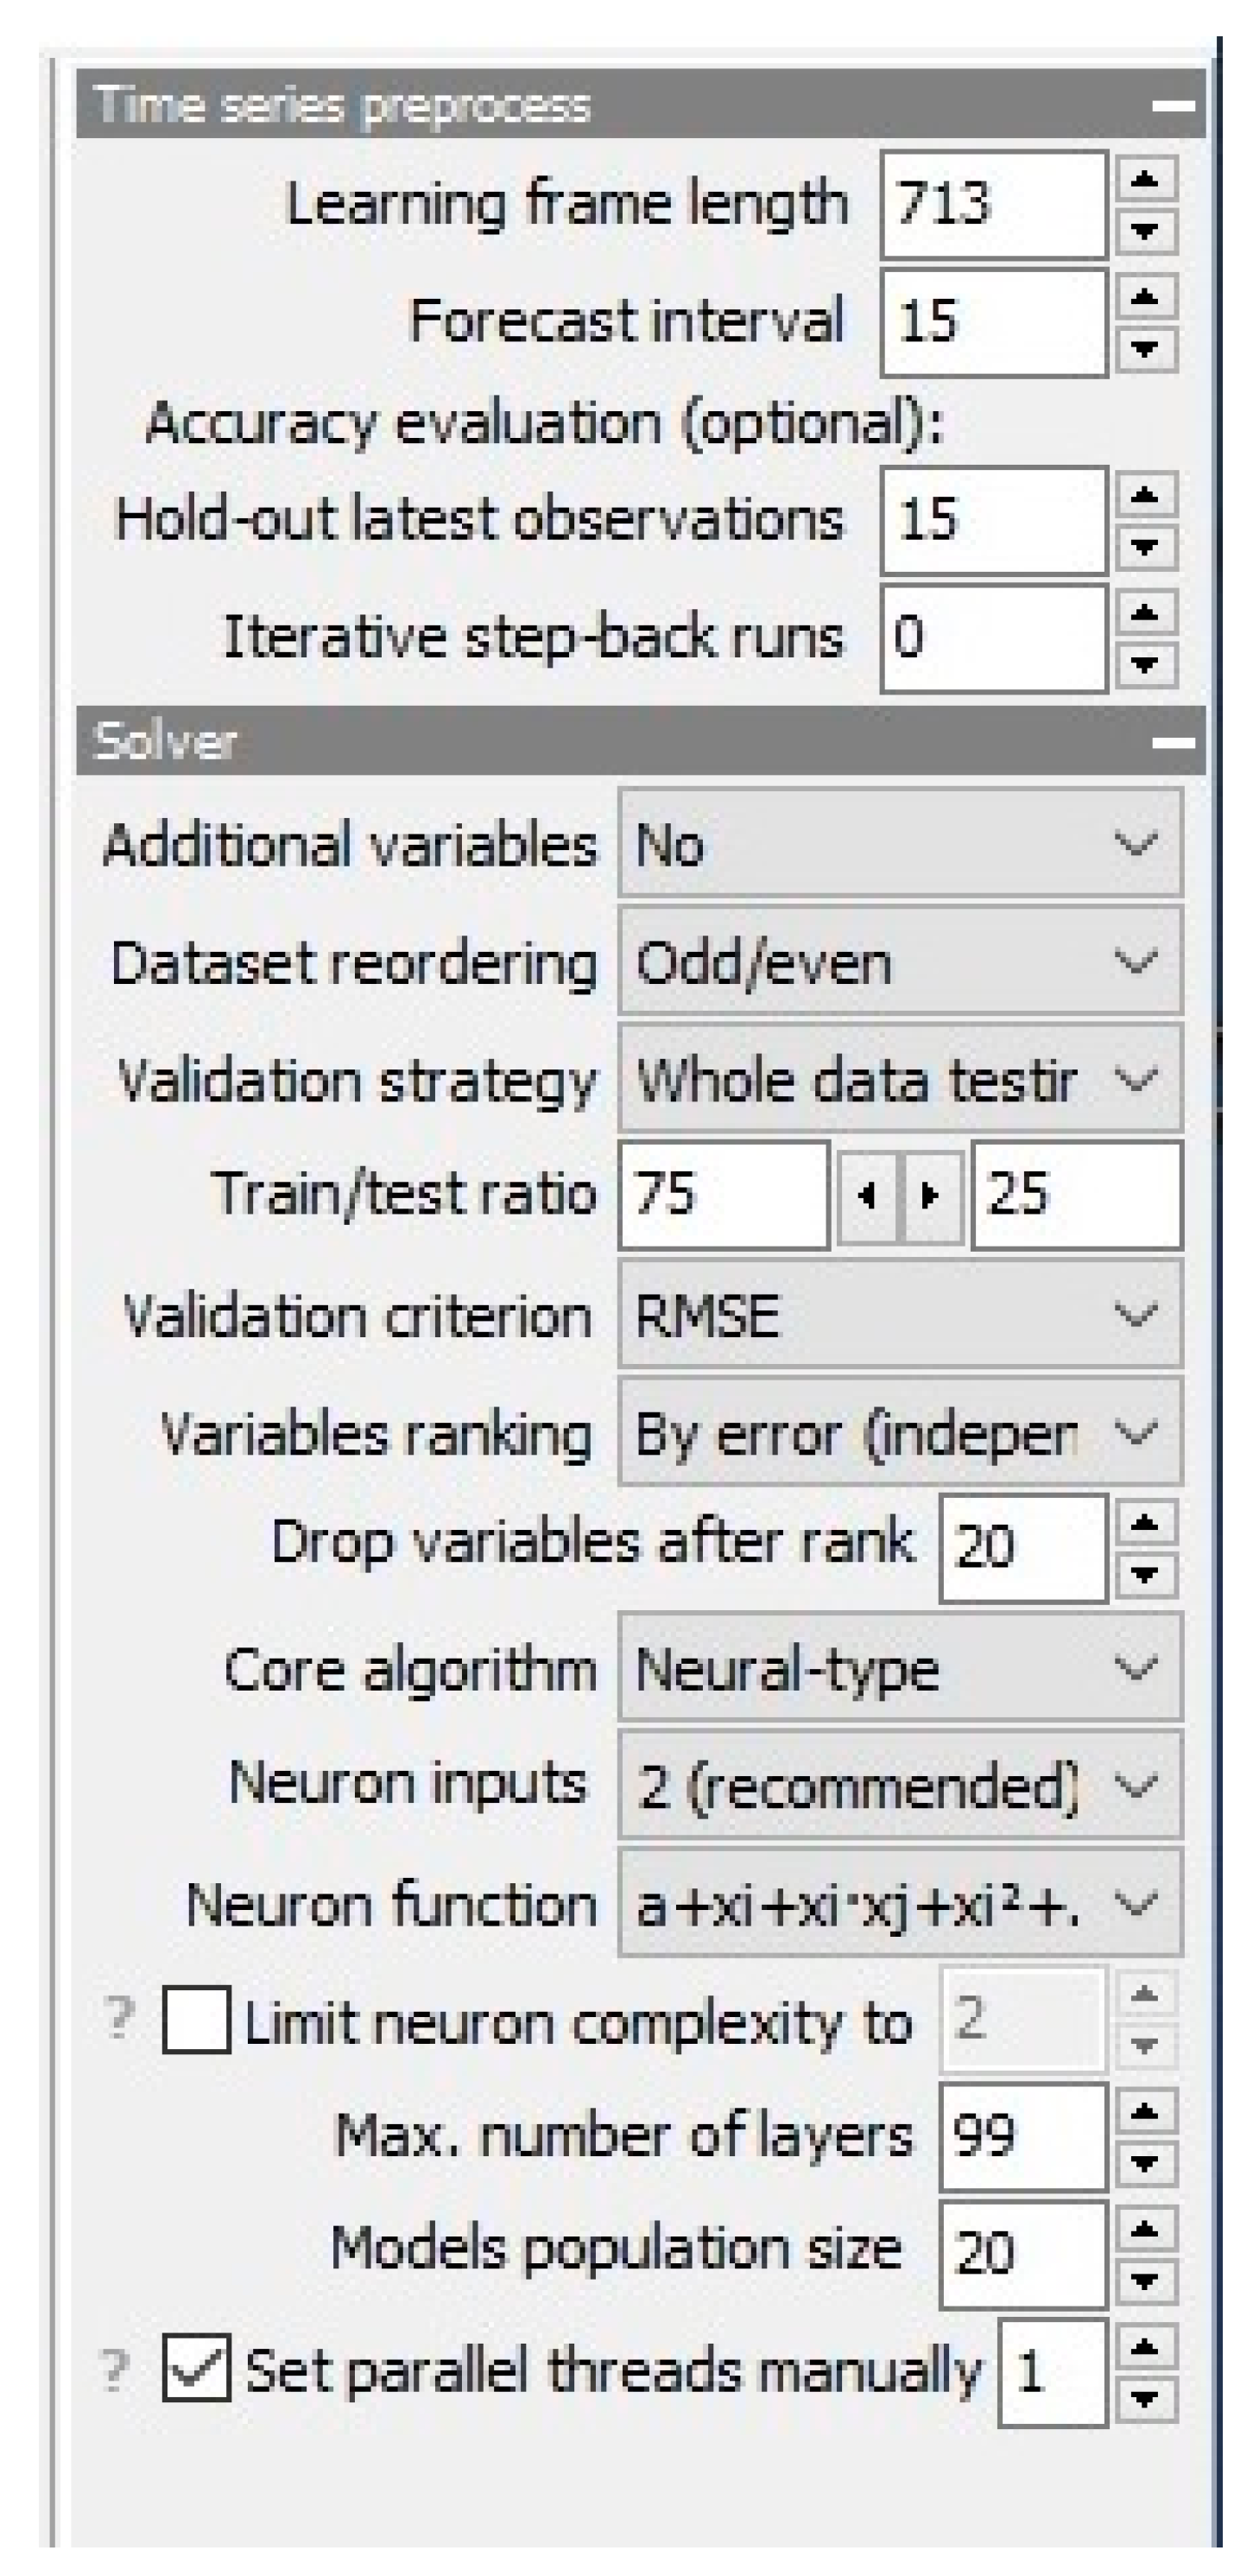The width and height of the screenshot is (1253, 2576).
Task: Open the Validation criterion RMSE dropdown
Action: point(900,1314)
